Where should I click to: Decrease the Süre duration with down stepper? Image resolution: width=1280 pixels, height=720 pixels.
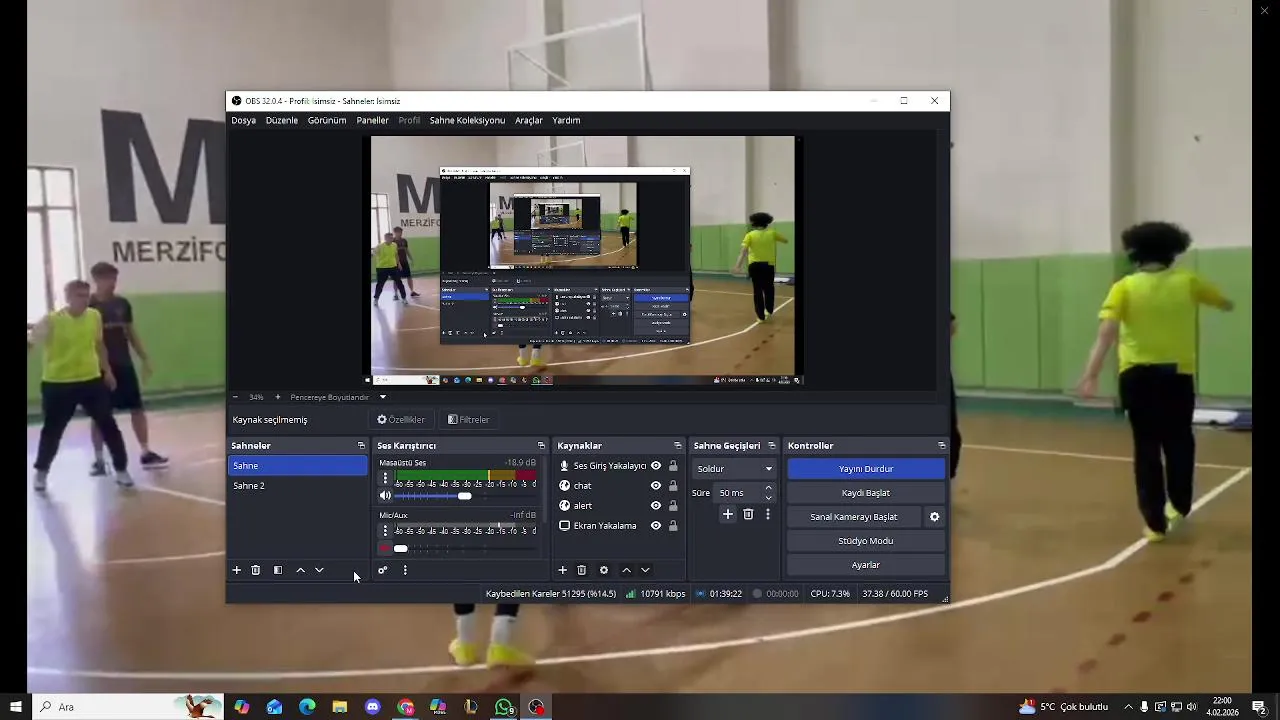coord(768,497)
